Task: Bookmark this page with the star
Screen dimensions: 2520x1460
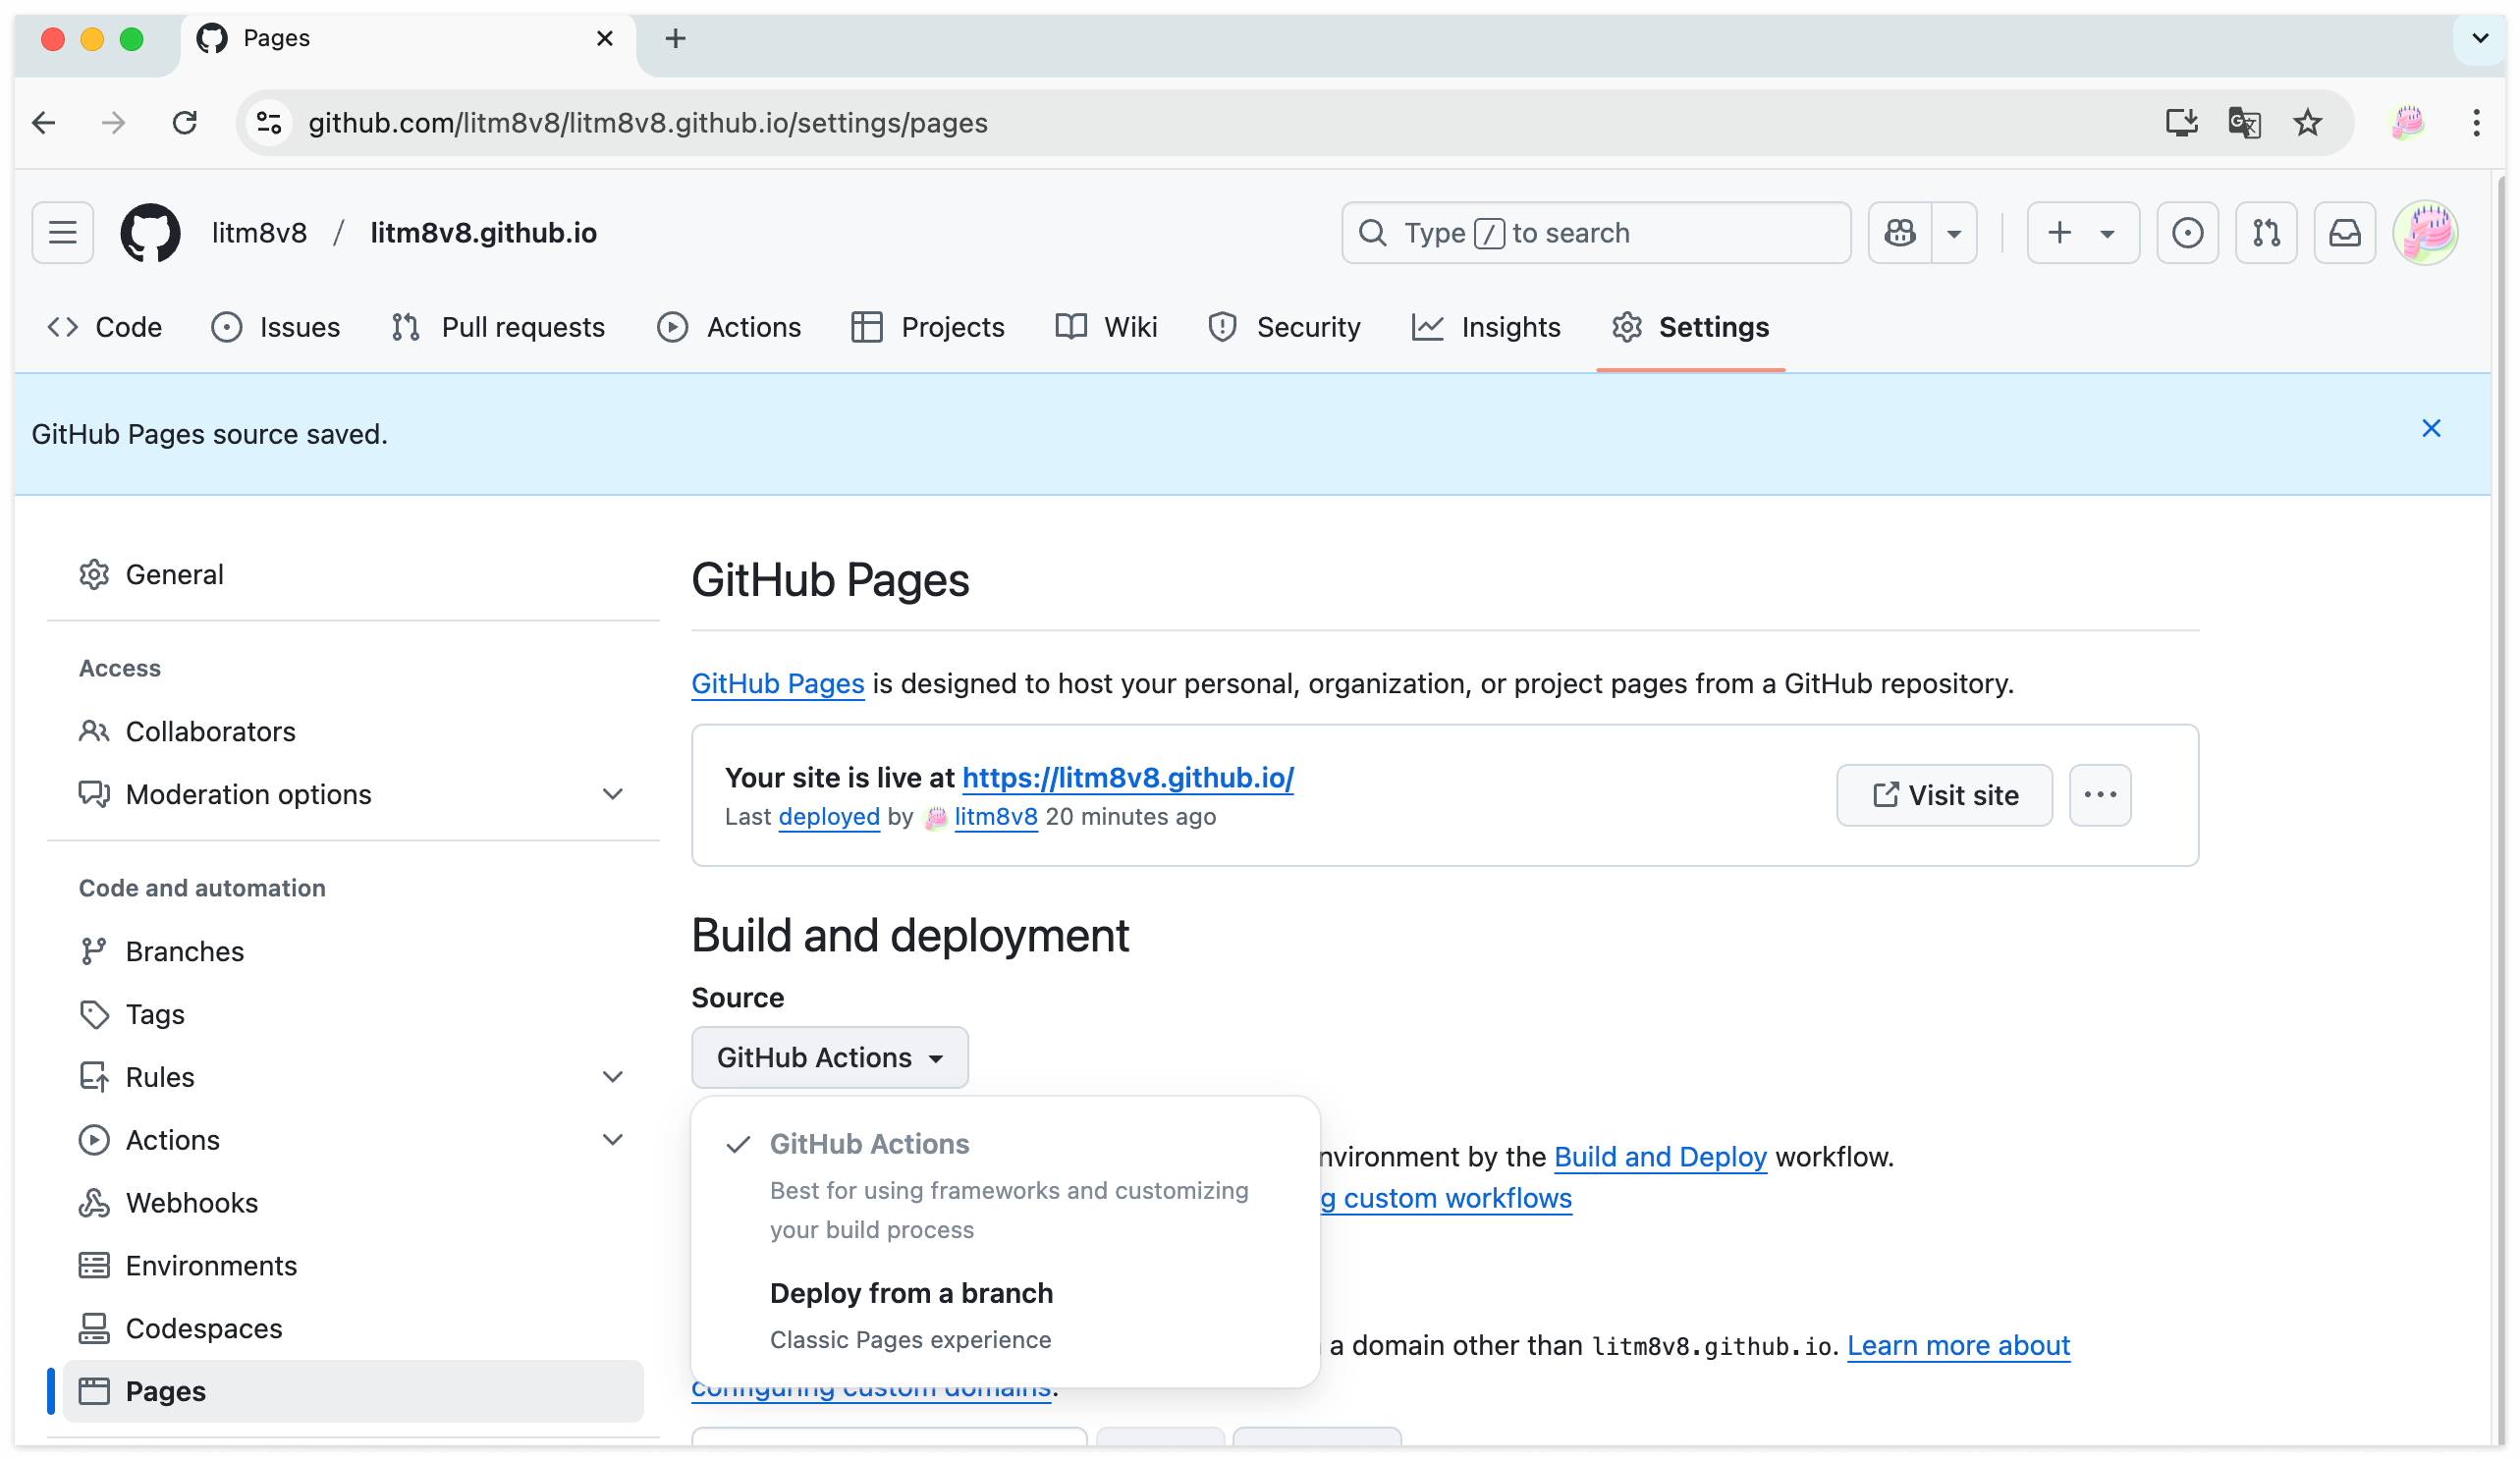Action: 2307,123
